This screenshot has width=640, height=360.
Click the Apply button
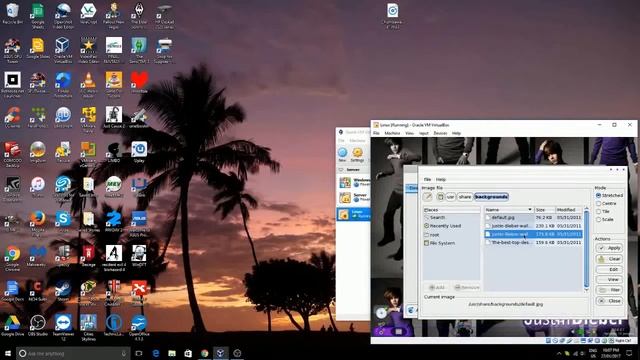click(609, 248)
